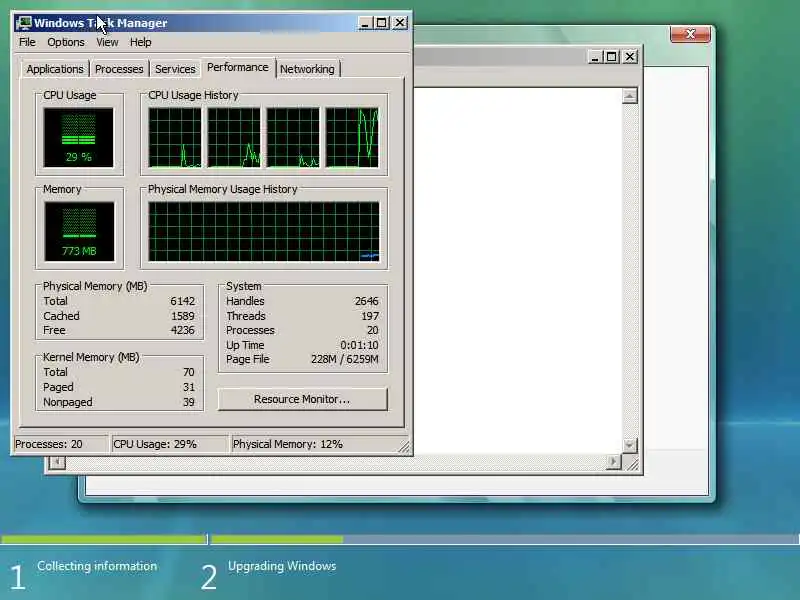The width and height of the screenshot is (800, 600).
Task: Click the second CPU Usage History graph
Action: (234, 137)
